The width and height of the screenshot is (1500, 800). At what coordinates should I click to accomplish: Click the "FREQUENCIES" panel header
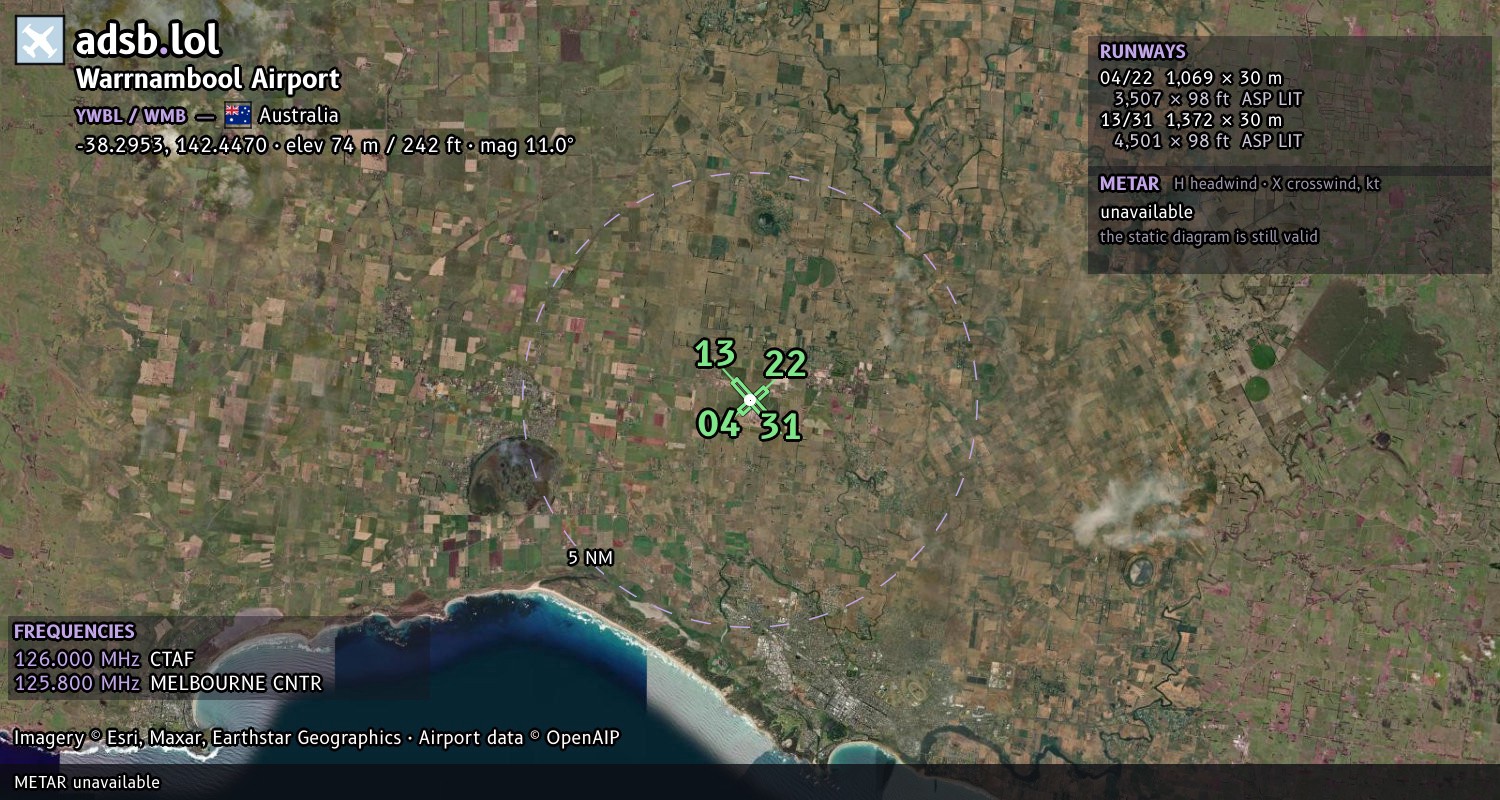coord(74,631)
